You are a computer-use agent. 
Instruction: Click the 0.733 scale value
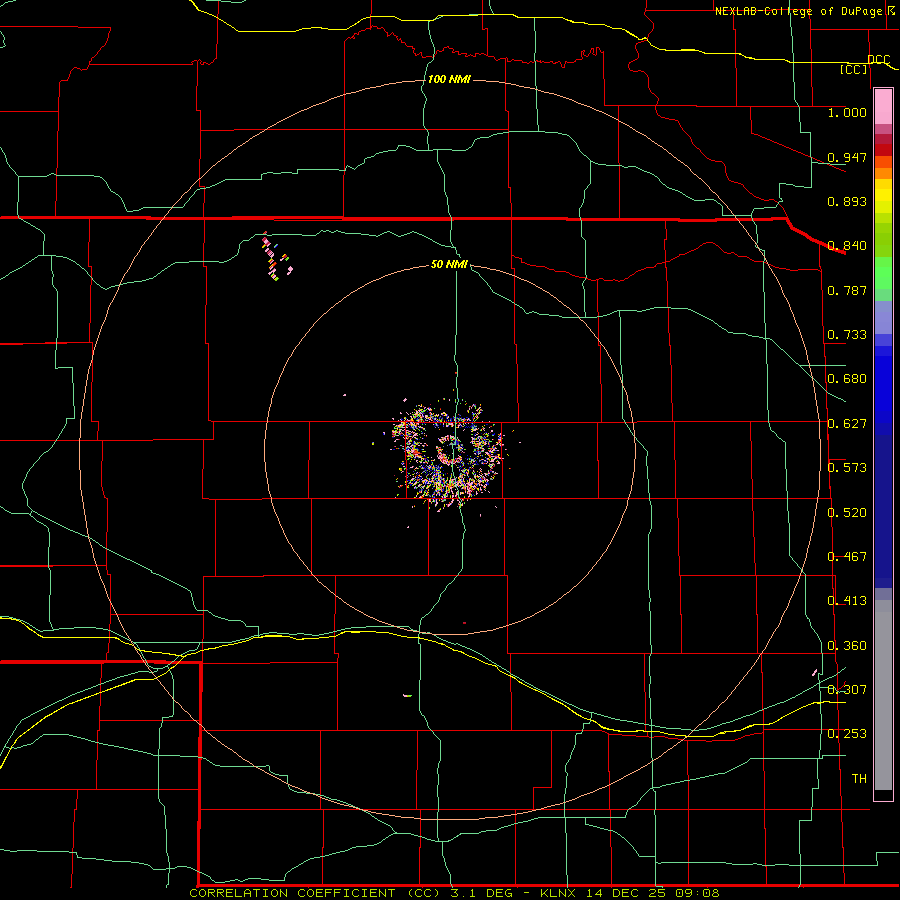tap(847, 335)
